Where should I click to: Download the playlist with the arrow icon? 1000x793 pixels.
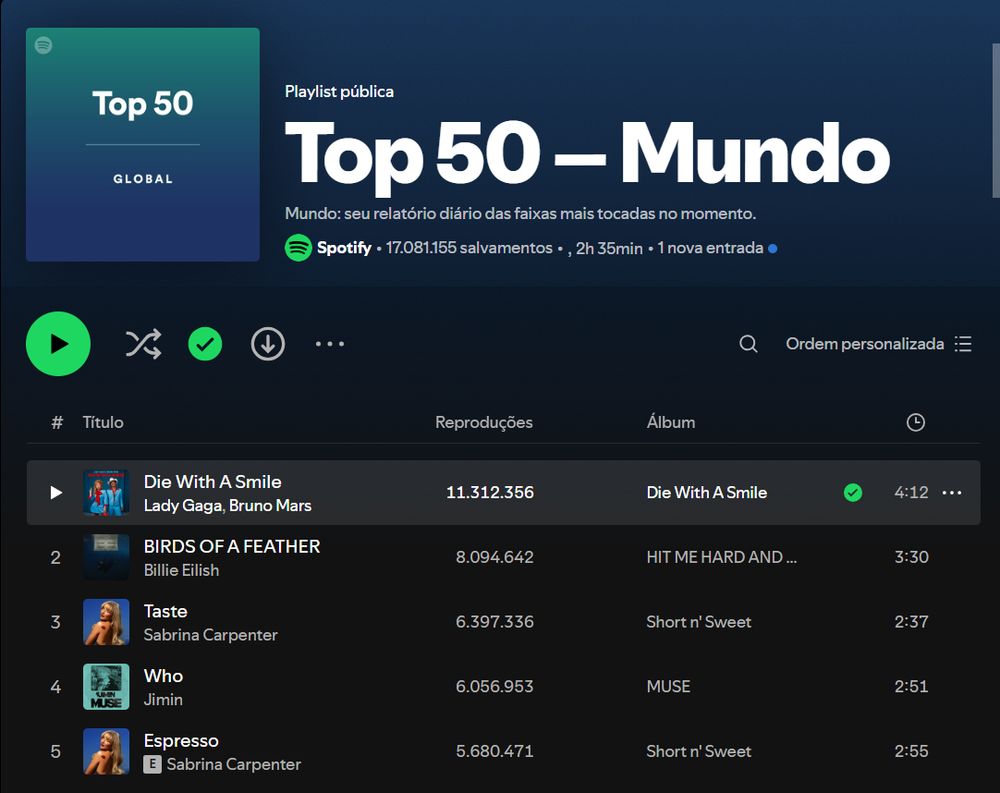coord(268,345)
